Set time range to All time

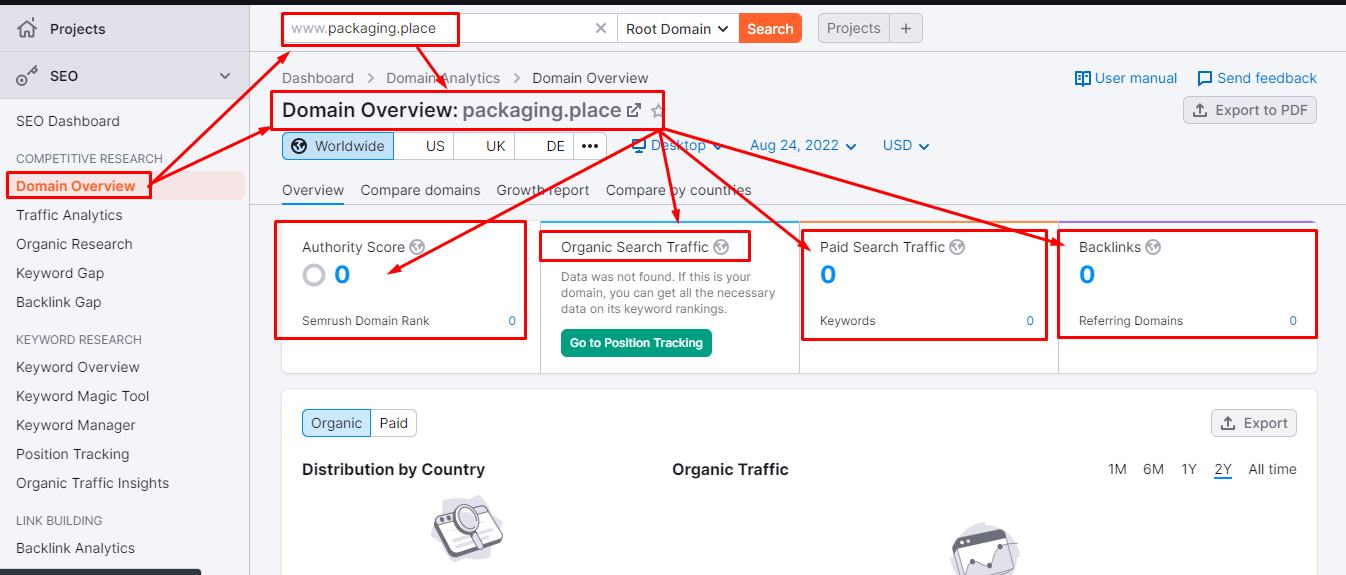click(x=1272, y=469)
